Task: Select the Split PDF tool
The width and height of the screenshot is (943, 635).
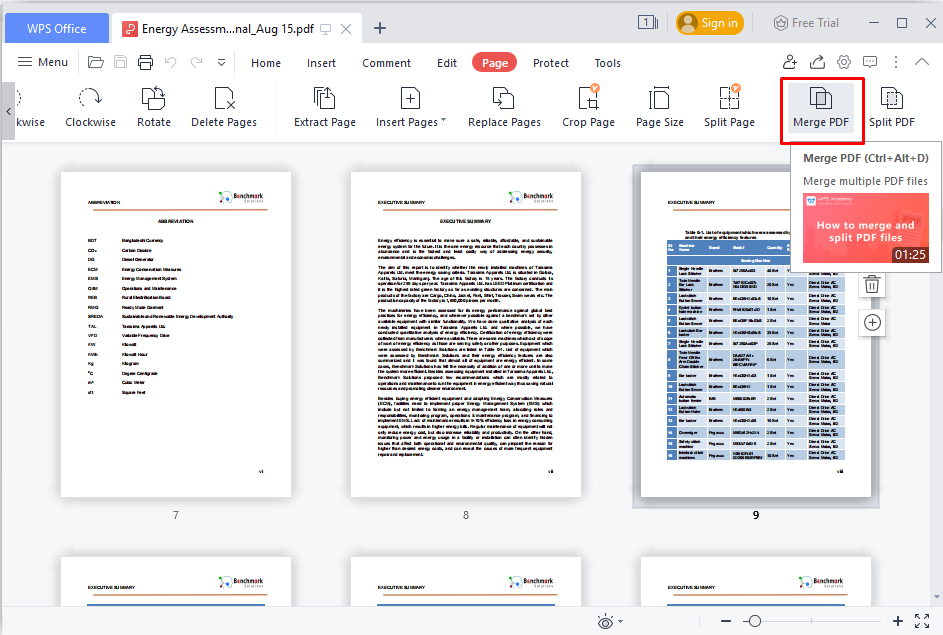Action: pos(891,108)
